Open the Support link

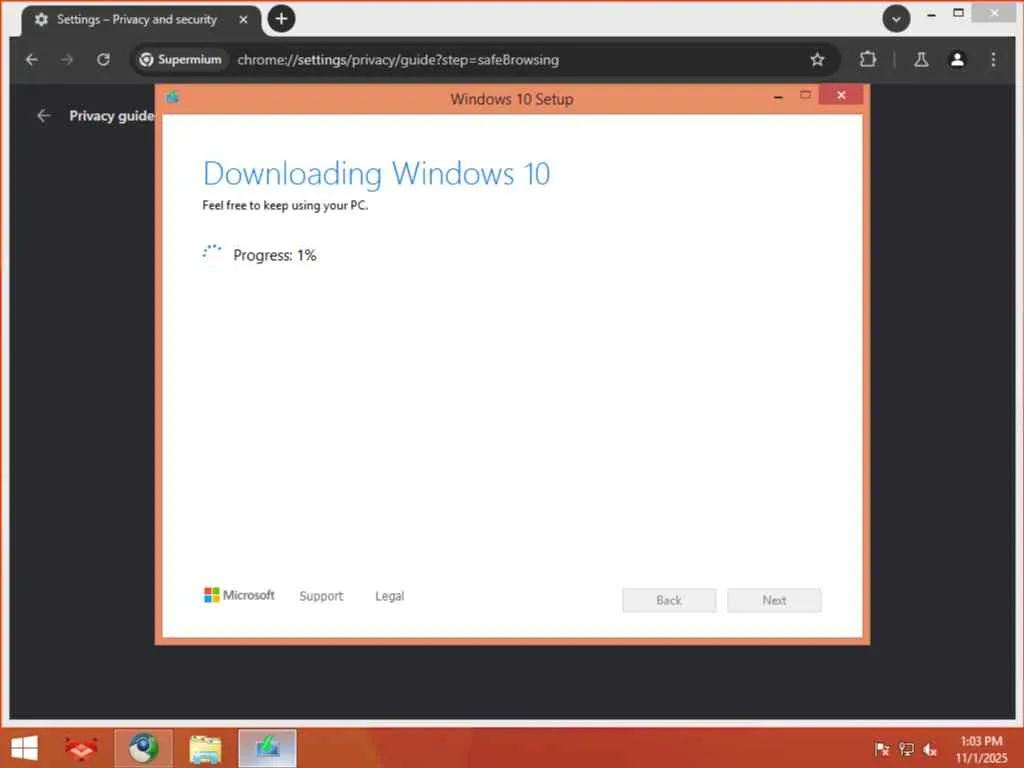pos(321,596)
